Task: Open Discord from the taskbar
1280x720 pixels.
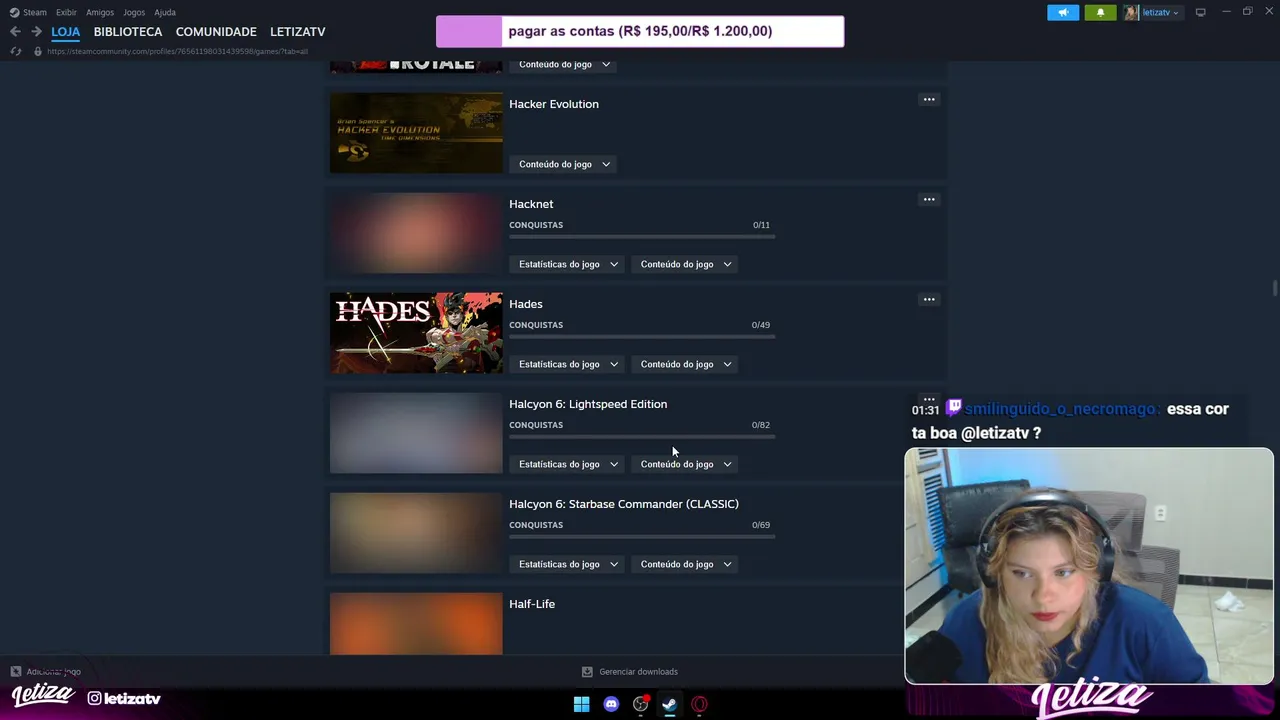Action: click(611, 704)
